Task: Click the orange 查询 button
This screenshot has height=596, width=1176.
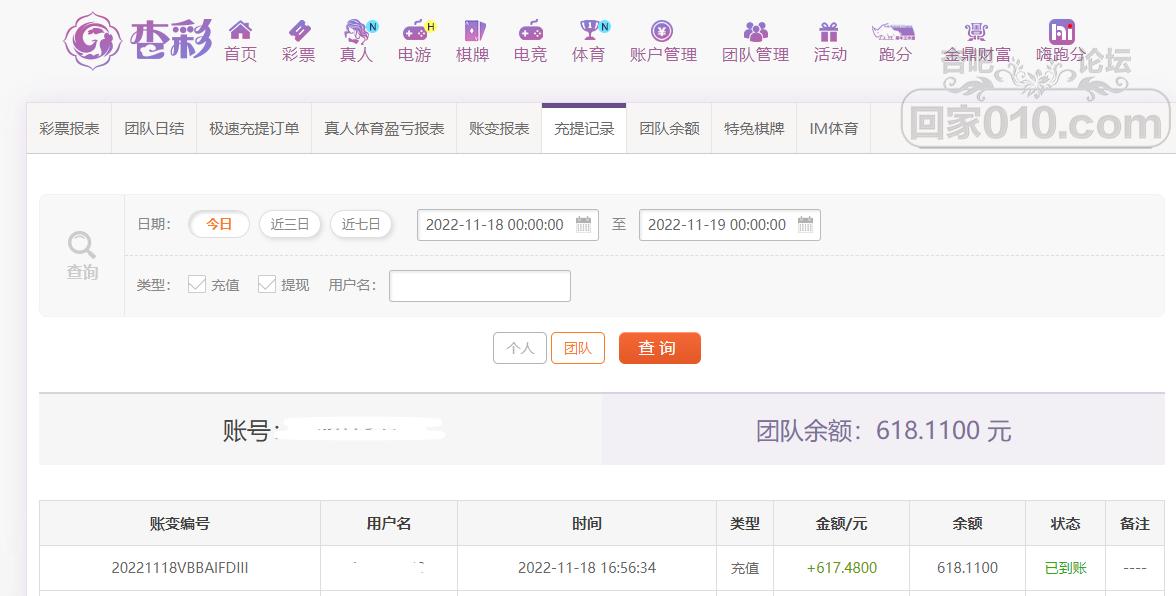Action: [x=659, y=348]
